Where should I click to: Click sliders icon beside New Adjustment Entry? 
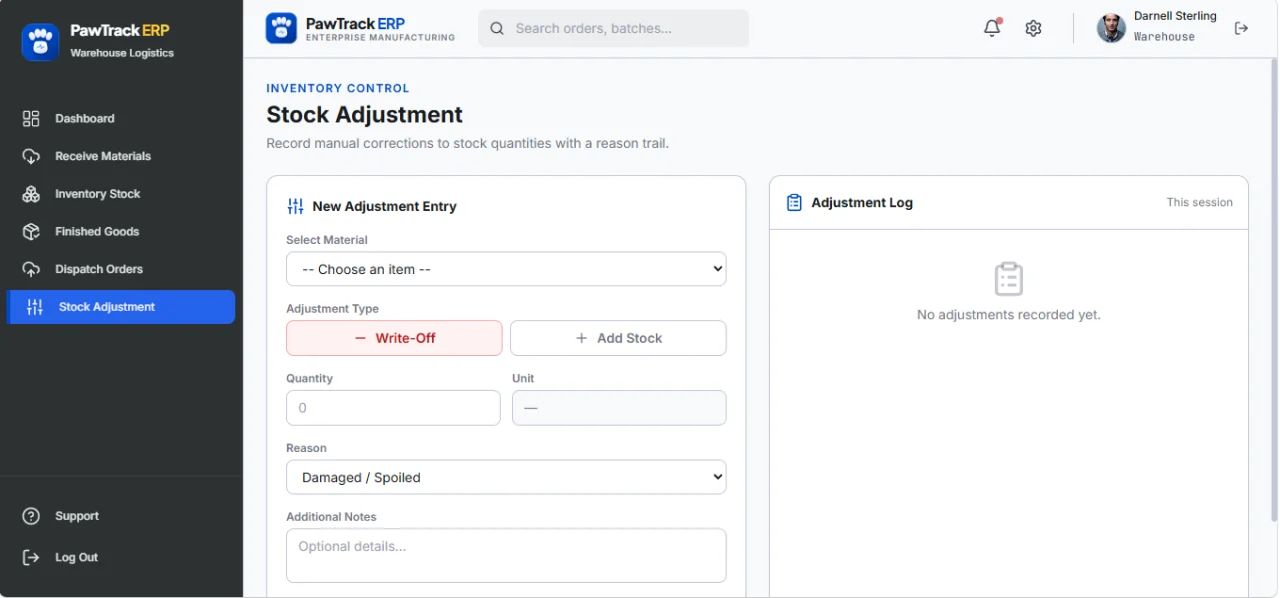(295, 206)
